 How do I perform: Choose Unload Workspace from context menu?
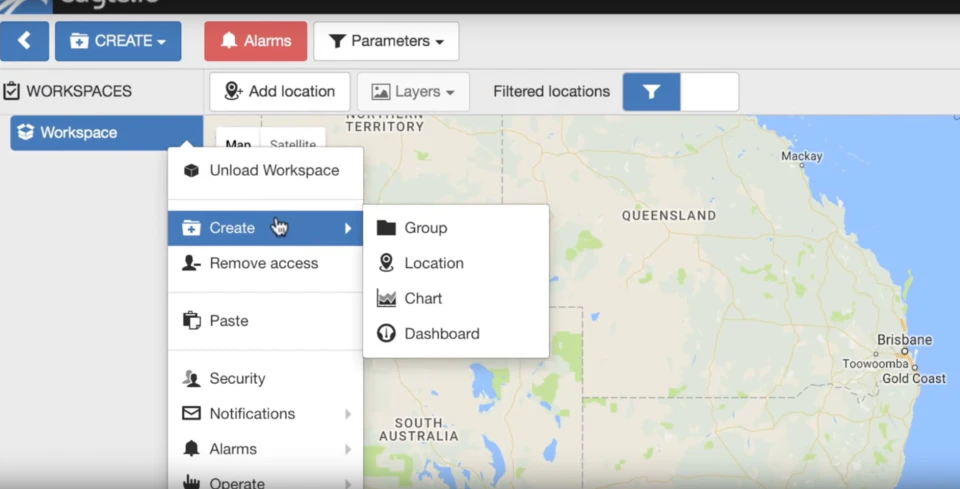pyautogui.click(x=265, y=170)
